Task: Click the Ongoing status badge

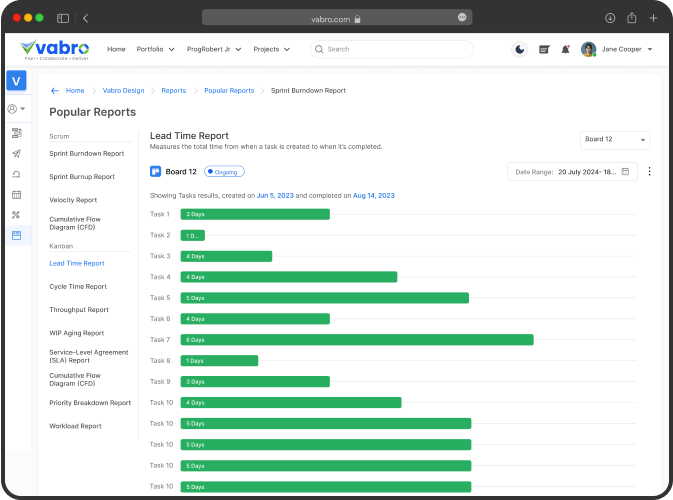Action: coord(224,172)
